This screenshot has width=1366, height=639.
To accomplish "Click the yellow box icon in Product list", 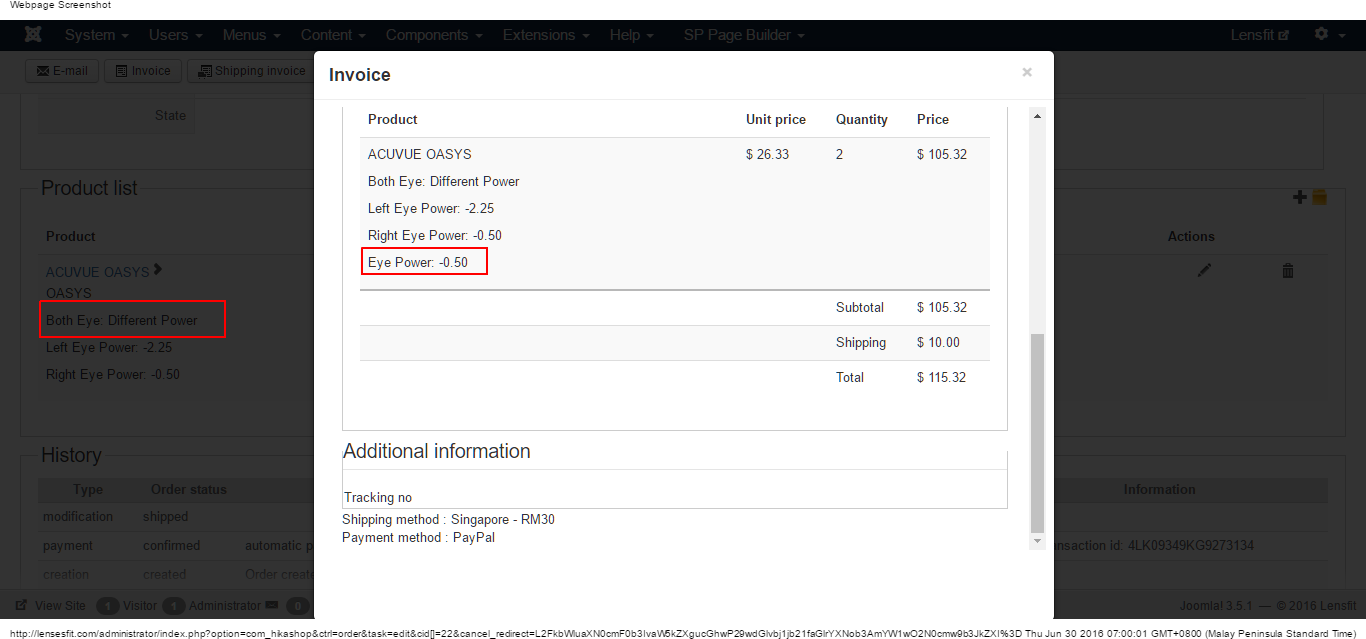I will [1319, 197].
